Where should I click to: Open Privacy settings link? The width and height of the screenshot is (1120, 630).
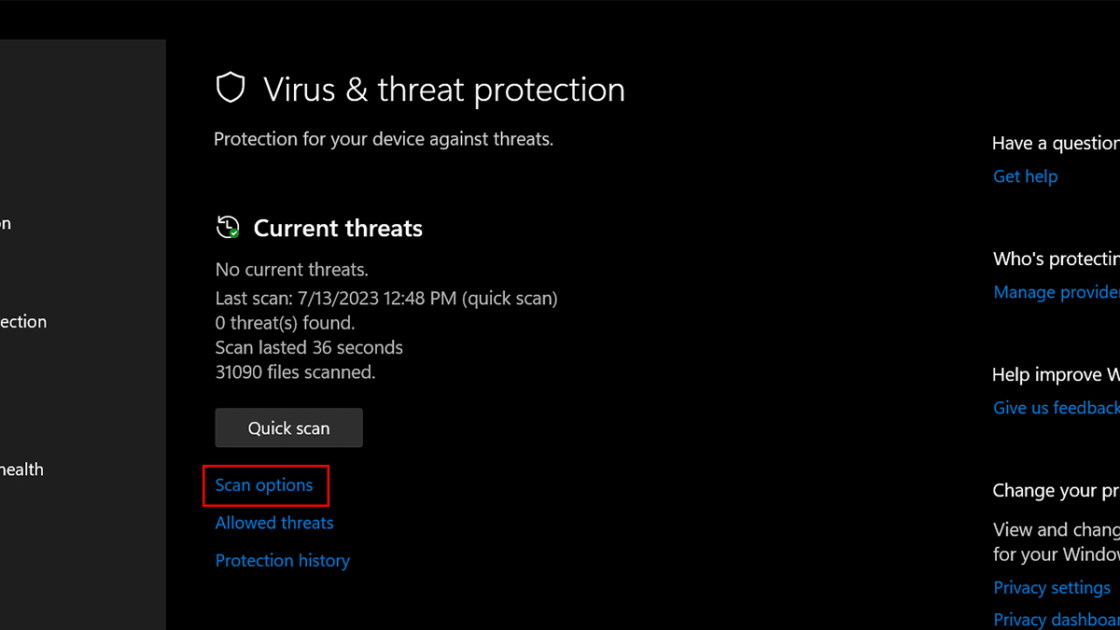[x=1052, y=587]
